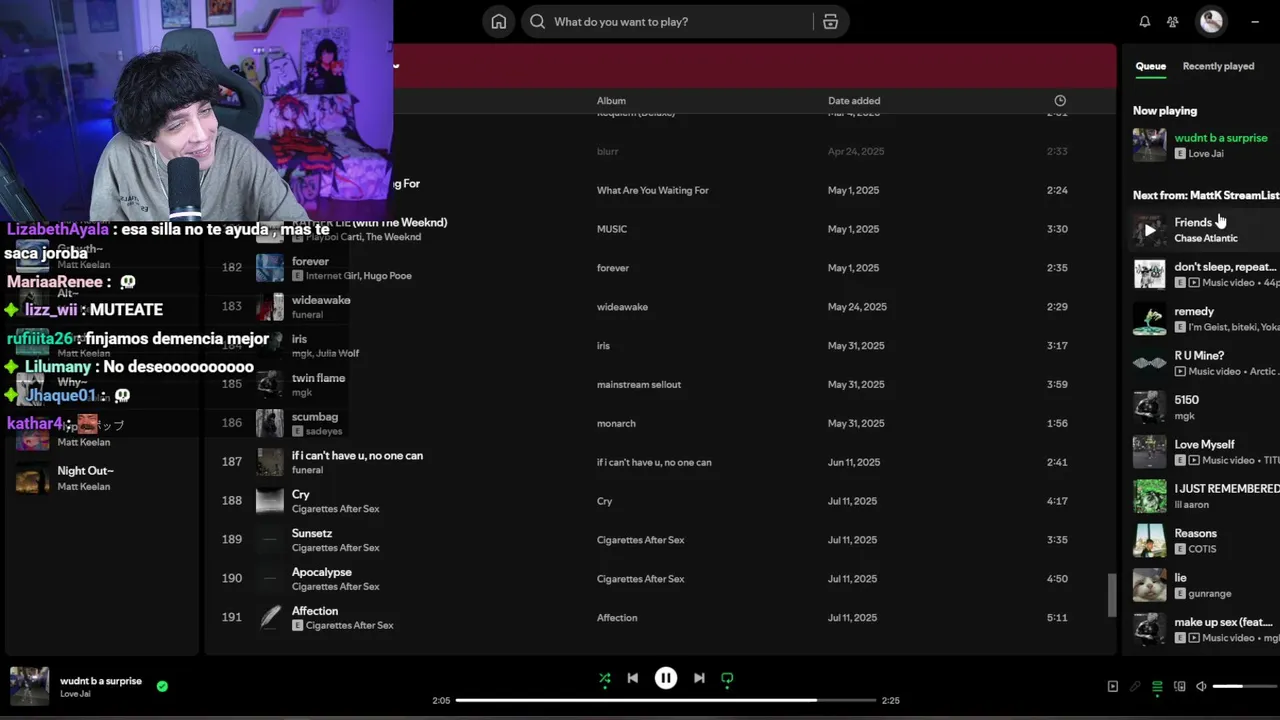Toggle repeat mode
The image size is (1280, 720).
[727, 678]
